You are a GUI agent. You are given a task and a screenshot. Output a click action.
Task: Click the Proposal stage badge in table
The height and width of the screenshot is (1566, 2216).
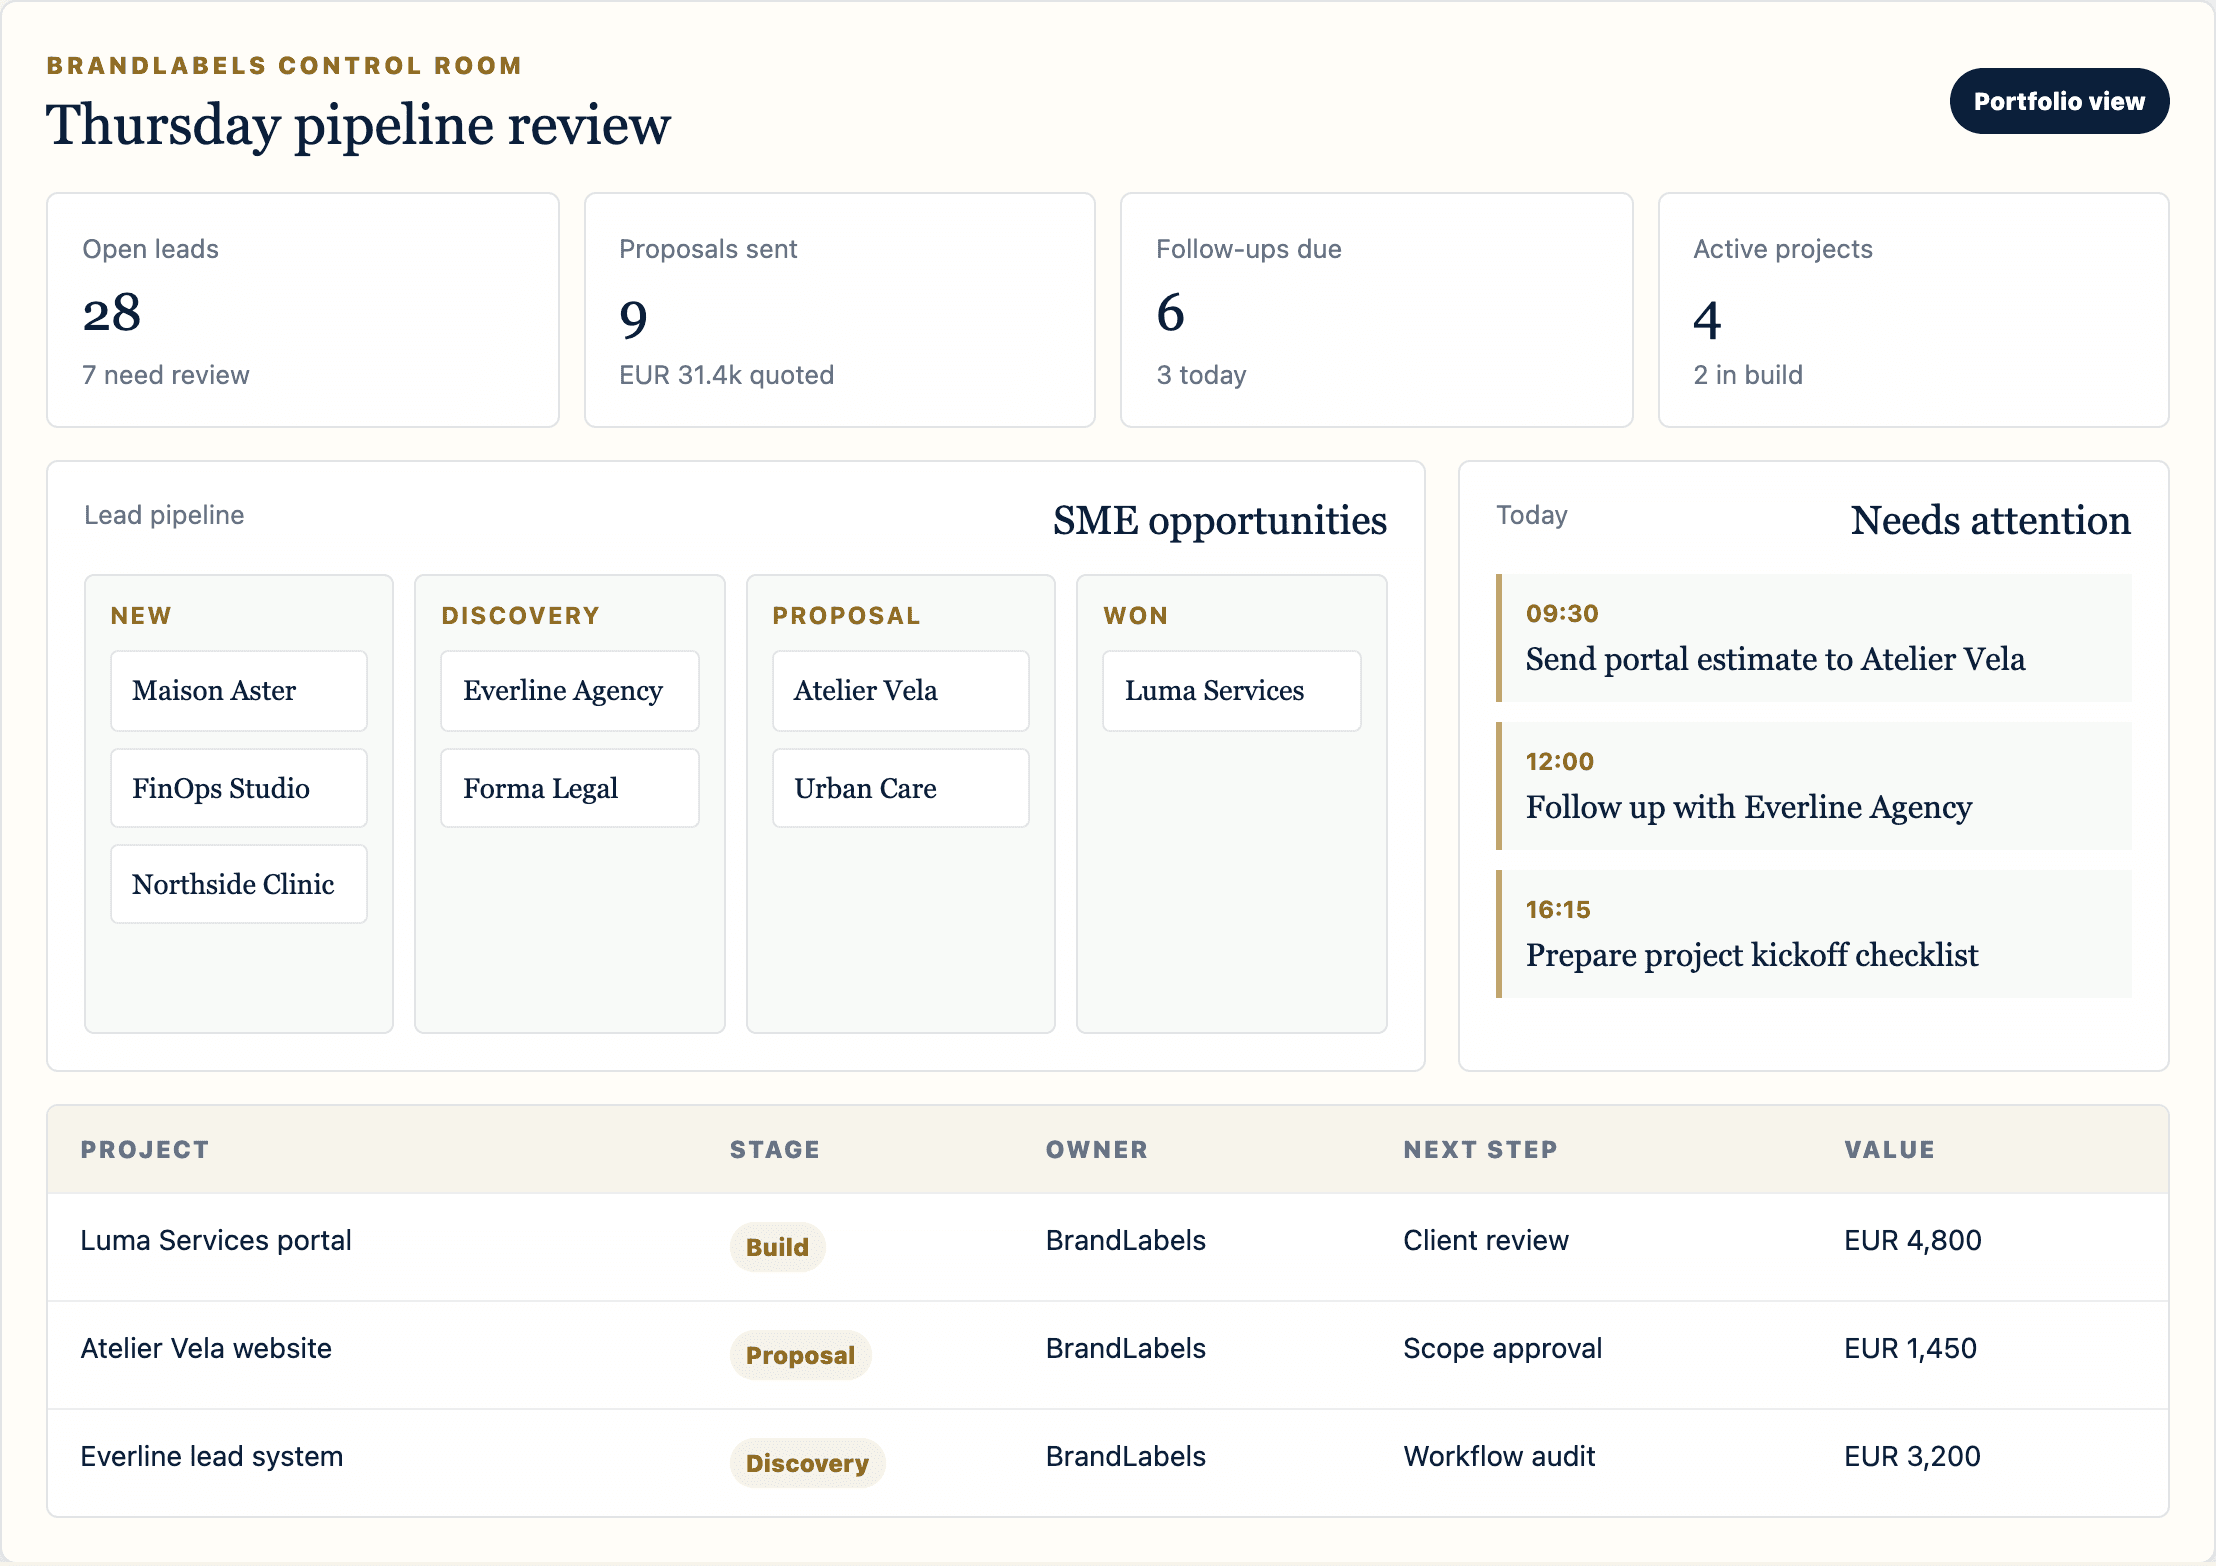pyautogui.click(x=801, y=1355)
